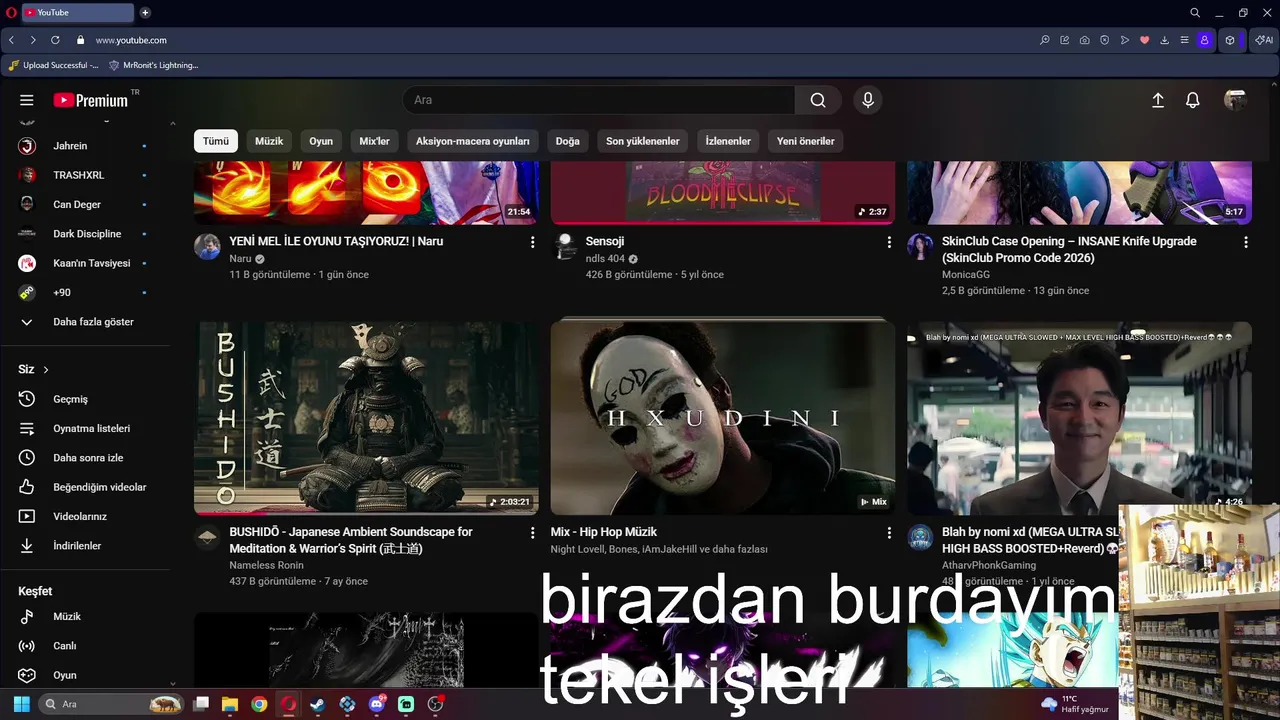Select the Son yüklenenler chip
The width and height of the screenshot is (1280, 720).
pyautogui.click(x=643, y=141)
